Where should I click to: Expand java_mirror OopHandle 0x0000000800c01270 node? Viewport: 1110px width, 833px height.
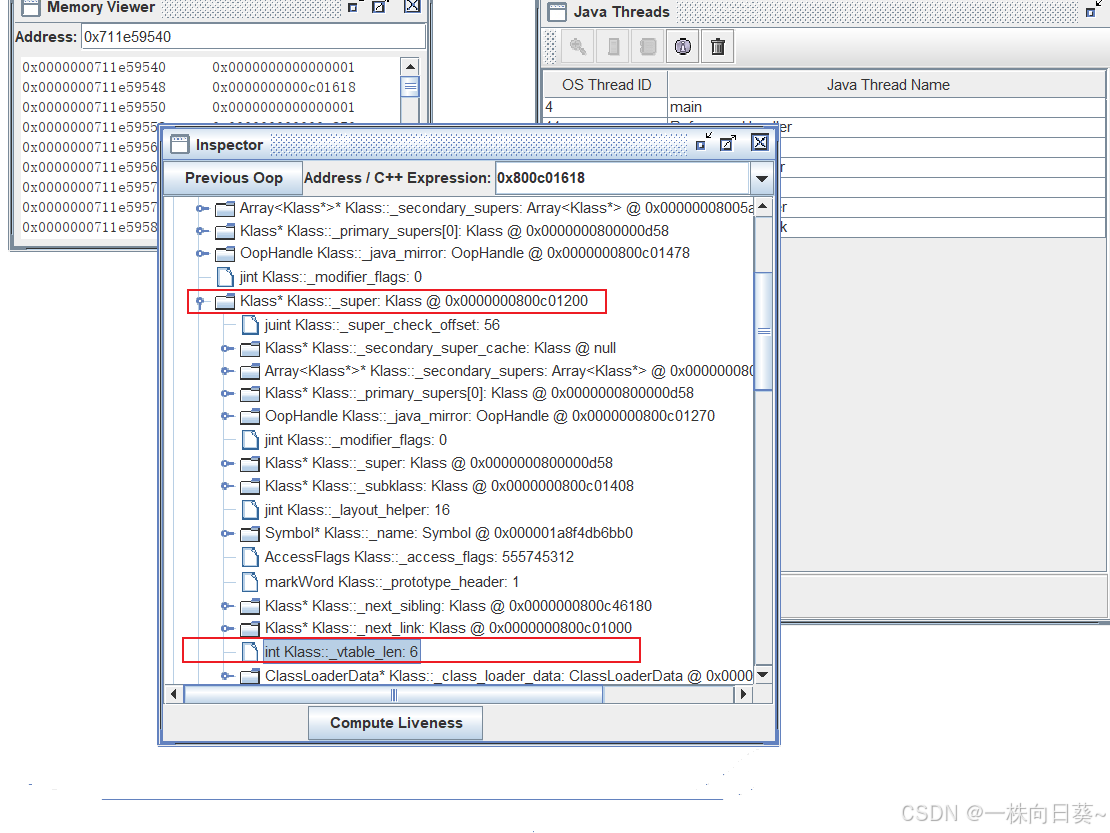point(227,416)
